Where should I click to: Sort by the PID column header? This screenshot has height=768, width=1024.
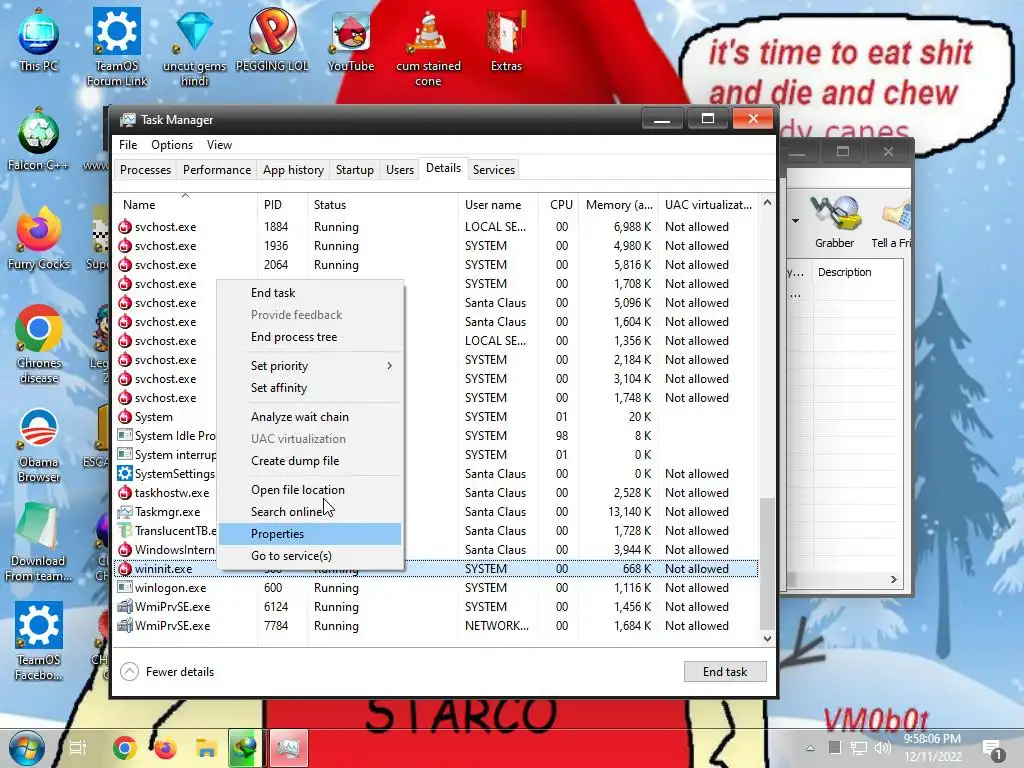pos(282,204)
